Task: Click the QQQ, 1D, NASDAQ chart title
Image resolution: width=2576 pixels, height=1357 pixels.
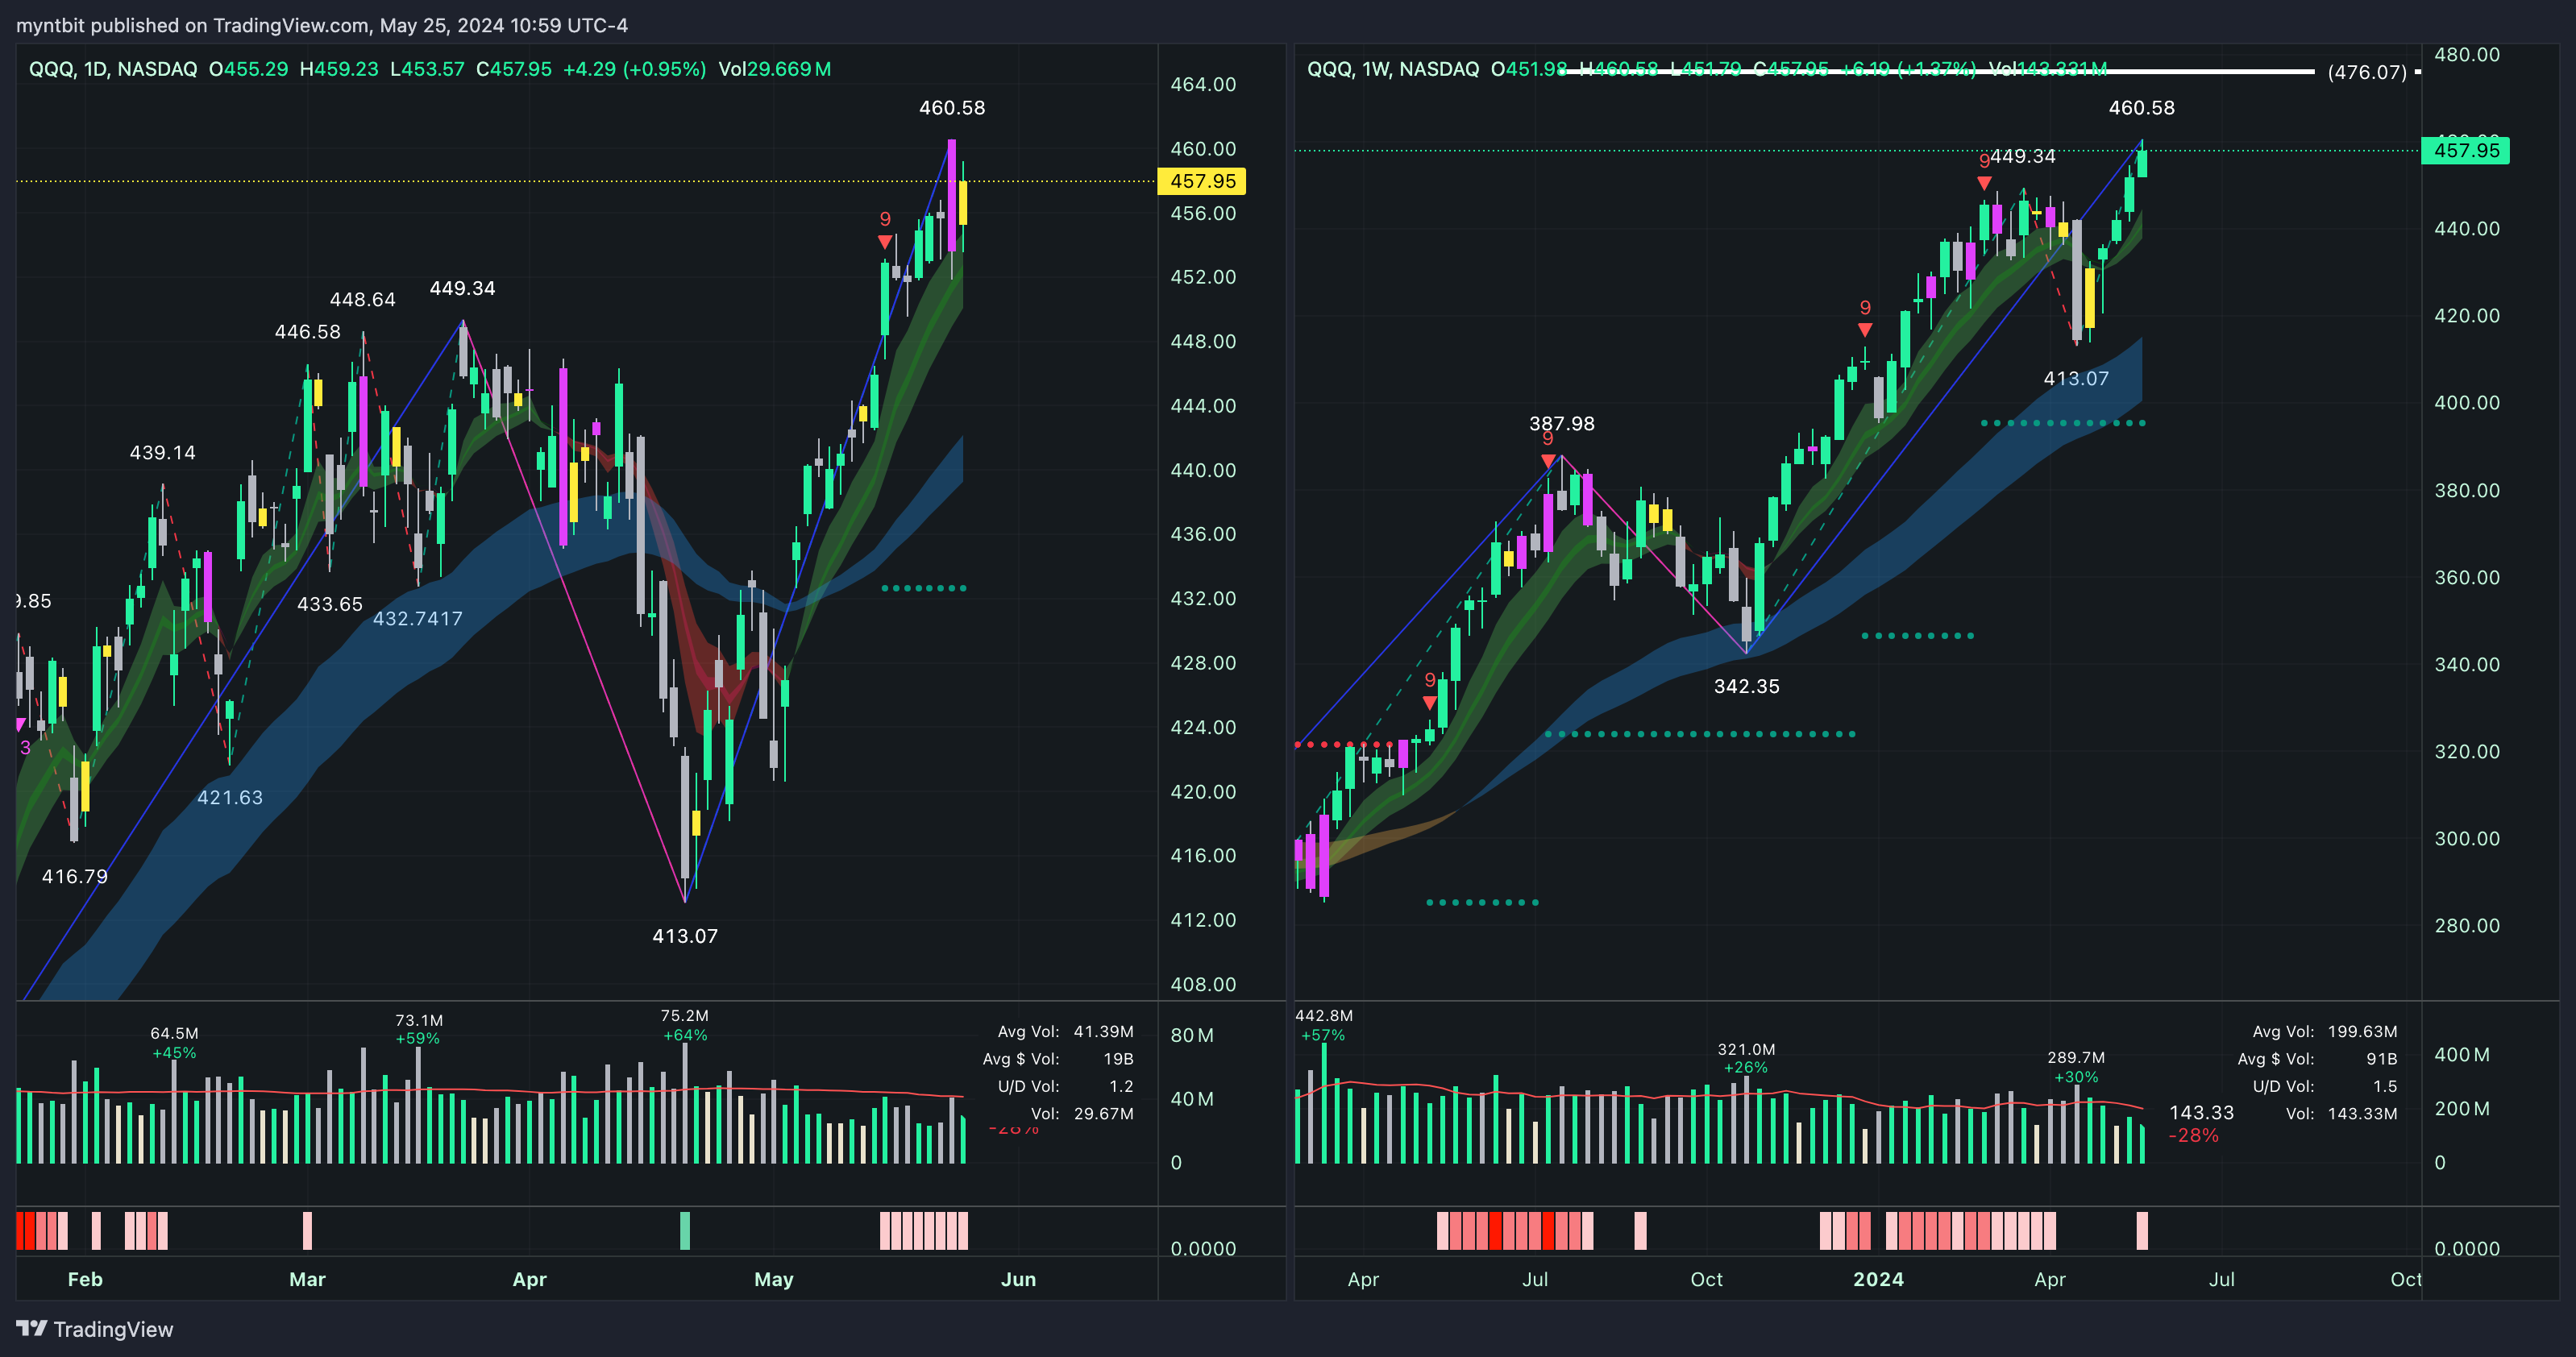Action: click(113, 69)
